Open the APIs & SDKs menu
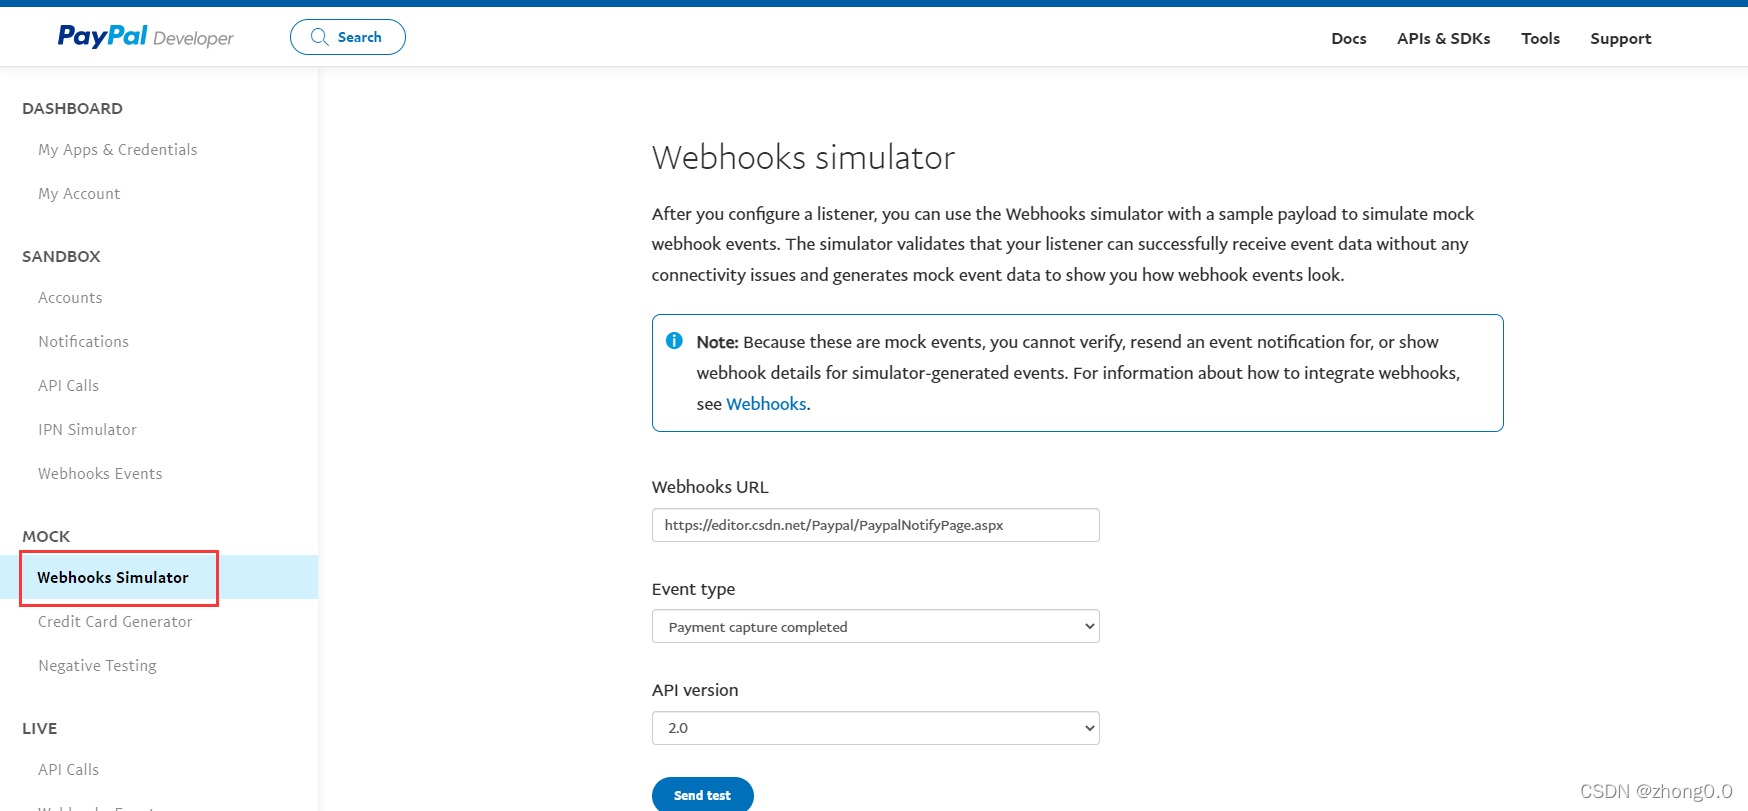The width and height of the screenshot is (1748, 811). click(1443, 38)
